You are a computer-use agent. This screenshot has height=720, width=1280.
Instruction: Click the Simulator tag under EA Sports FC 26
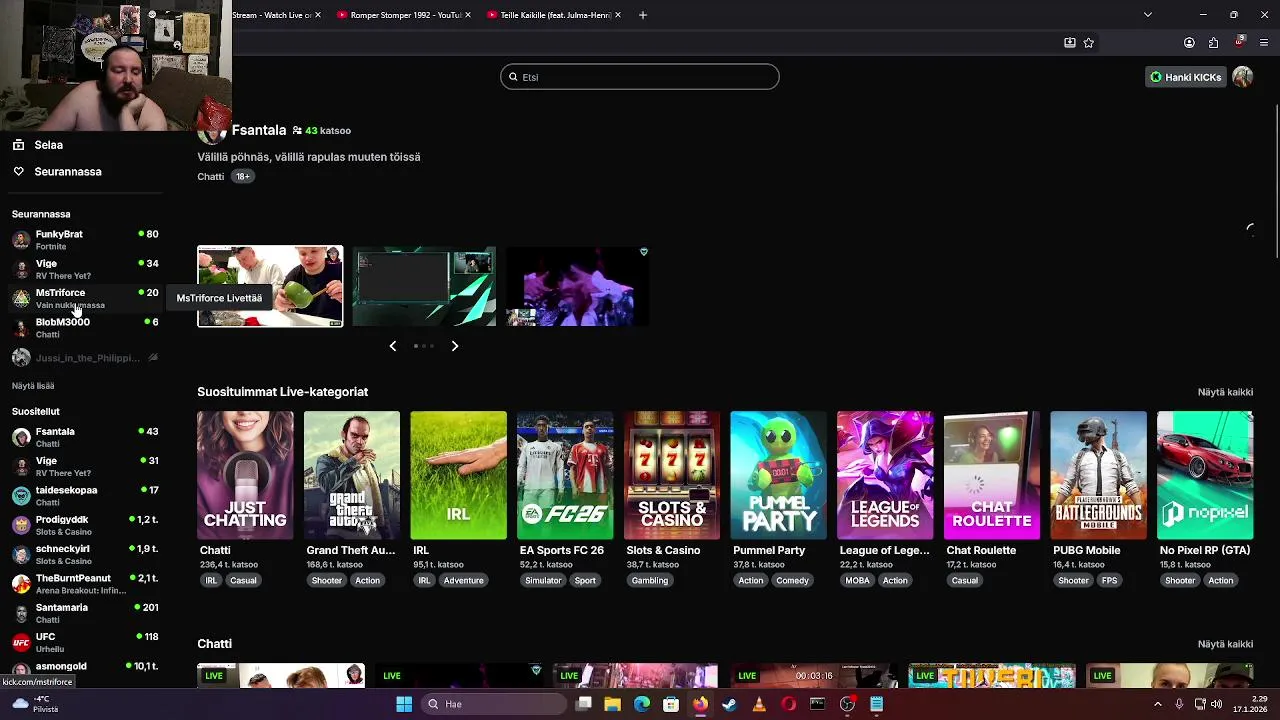tap(544, 581)
